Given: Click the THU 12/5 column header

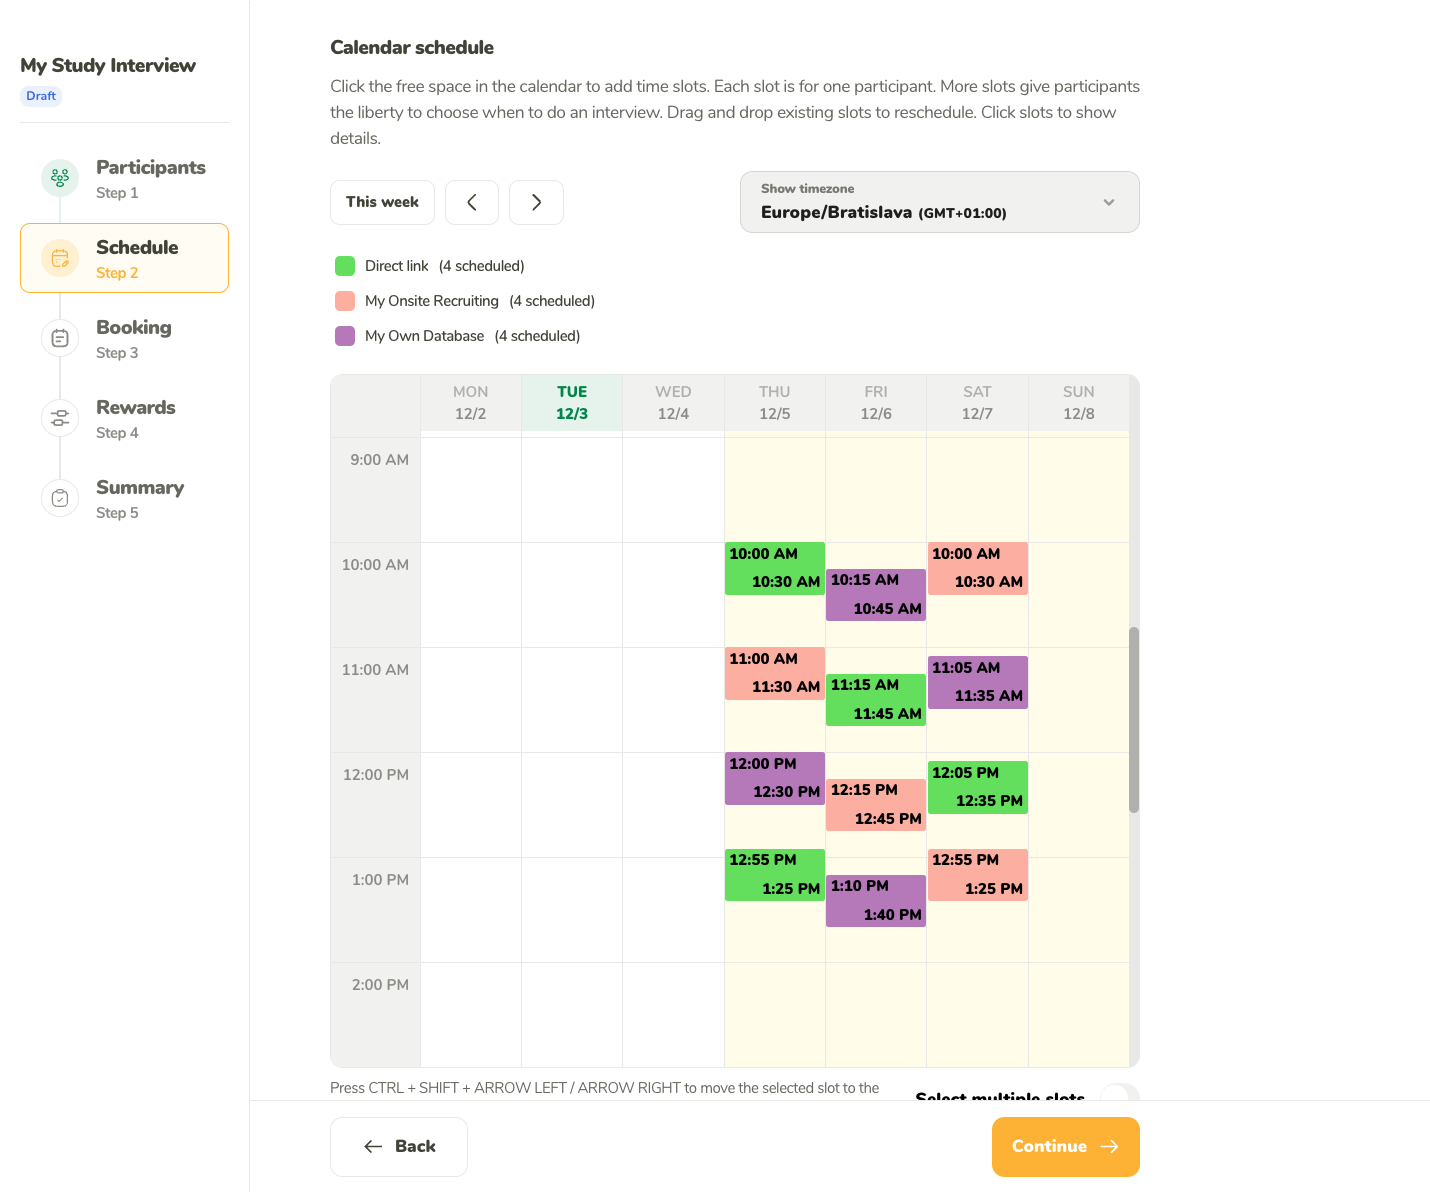Looking at the screenshot, I should pyautogui.click(x=775, y=403).
